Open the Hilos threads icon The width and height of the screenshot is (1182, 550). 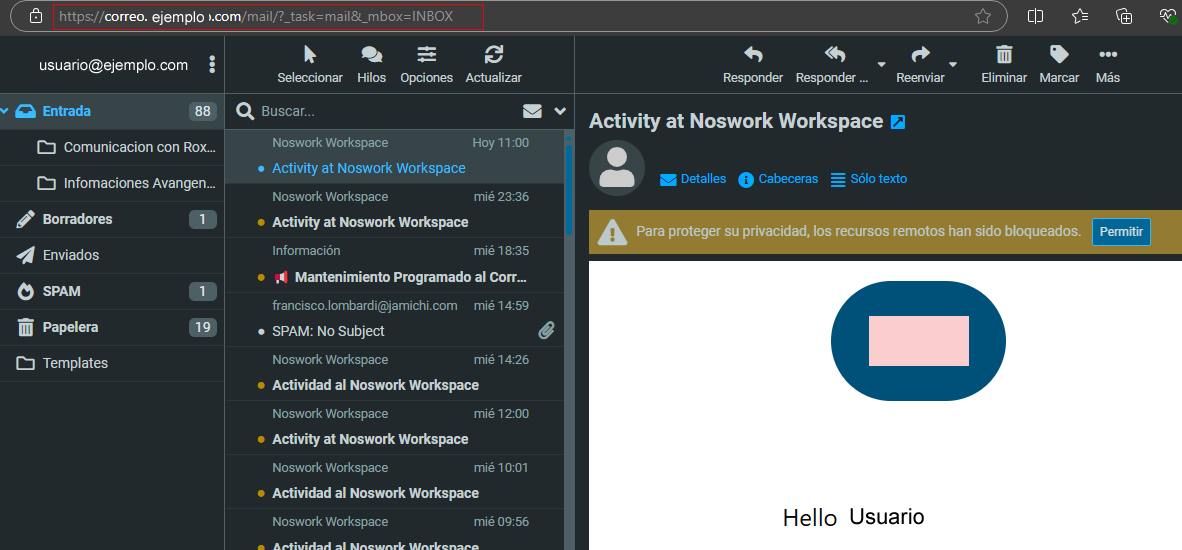point(371,56)
